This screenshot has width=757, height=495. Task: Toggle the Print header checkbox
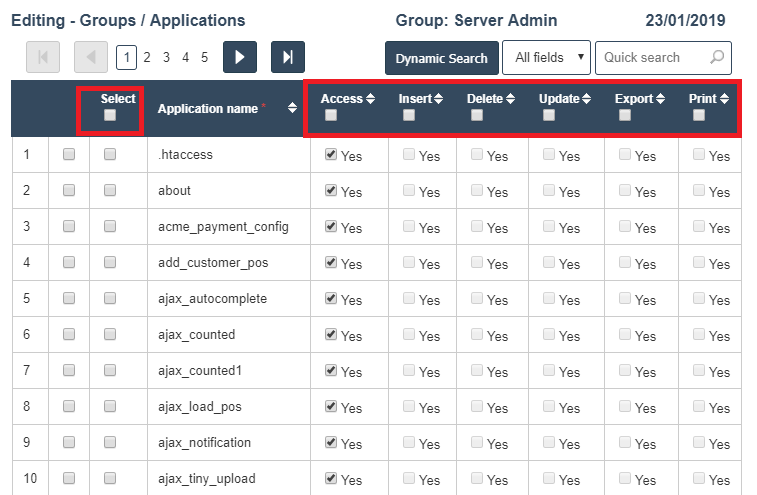point(699,115)
